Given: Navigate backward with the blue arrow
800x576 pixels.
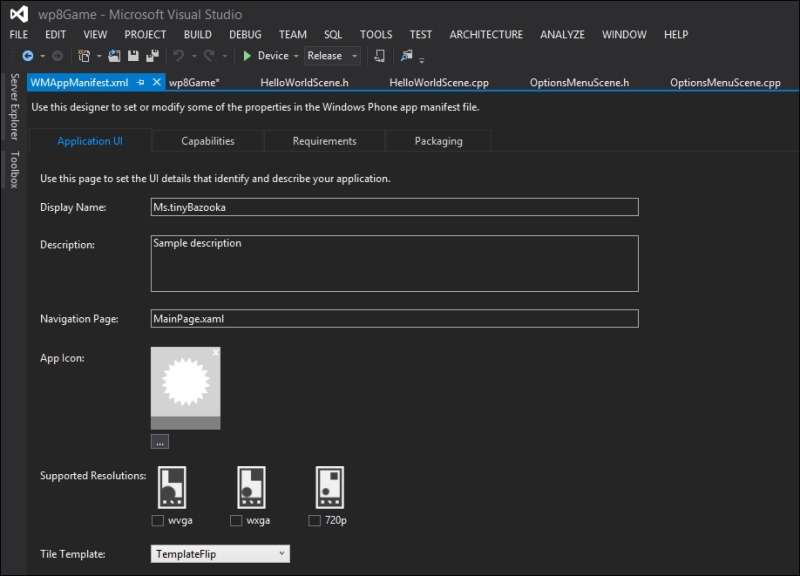Looking at the screenshot, I should pos(28,56).
